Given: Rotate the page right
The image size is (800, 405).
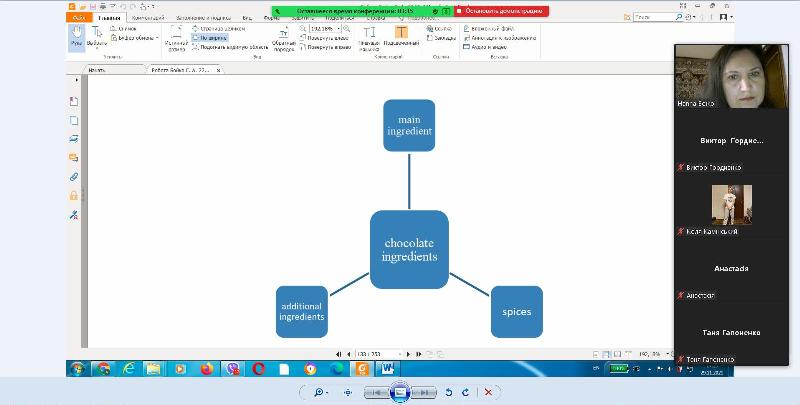Looking at the screenshot, I should pyautogui.click(x=326, y=47).
